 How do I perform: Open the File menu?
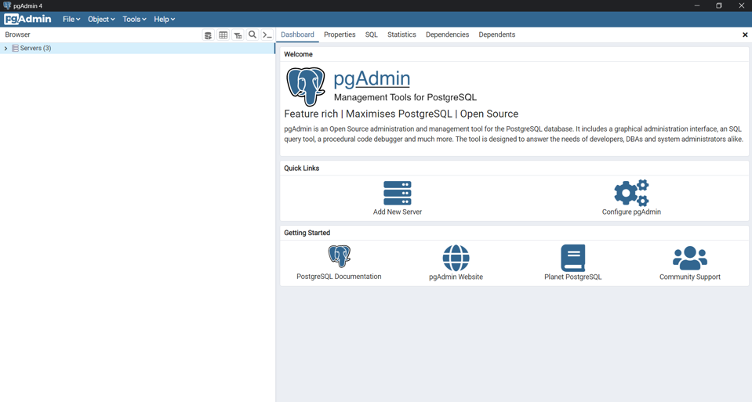tap(71, 19)
